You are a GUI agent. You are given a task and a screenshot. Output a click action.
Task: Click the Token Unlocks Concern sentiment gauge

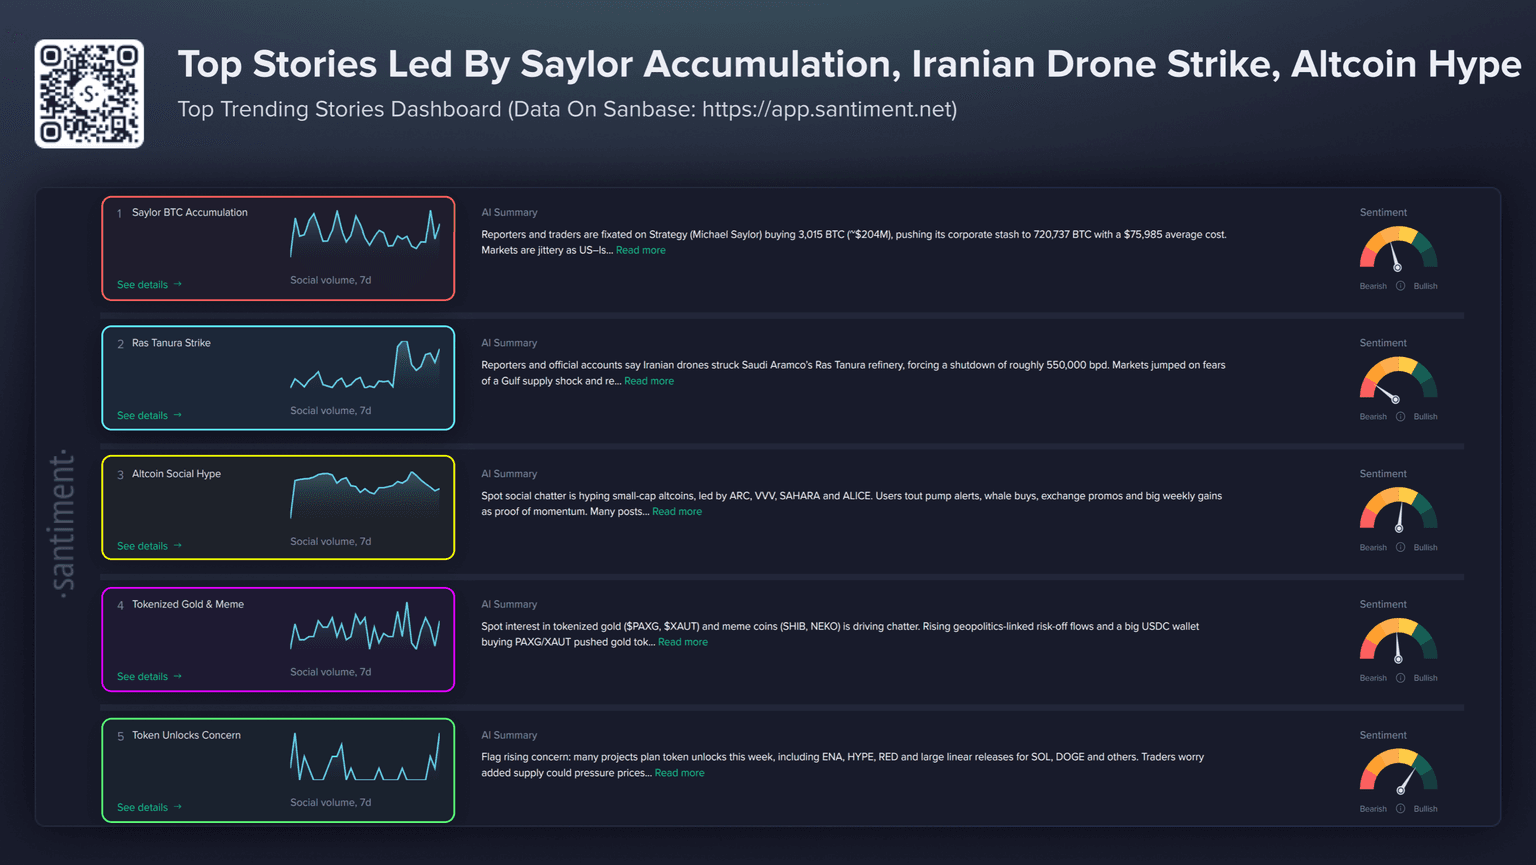click(x=1398, y=772)
